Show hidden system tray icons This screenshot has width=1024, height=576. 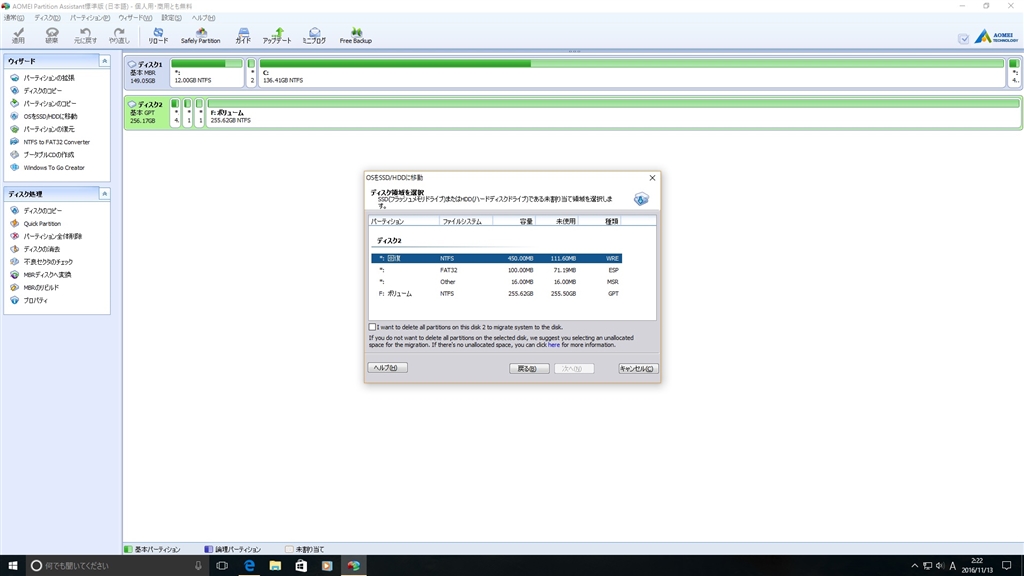914,566
